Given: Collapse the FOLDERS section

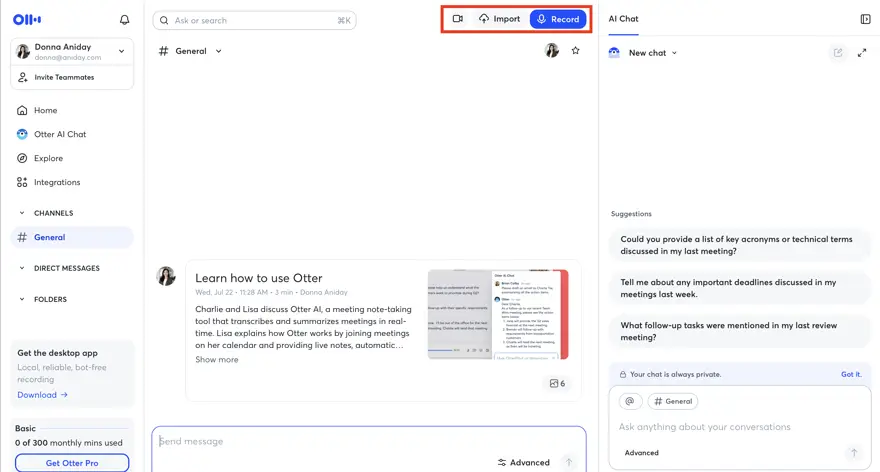Looking at the screenshot, I should (x=22, y=299).
